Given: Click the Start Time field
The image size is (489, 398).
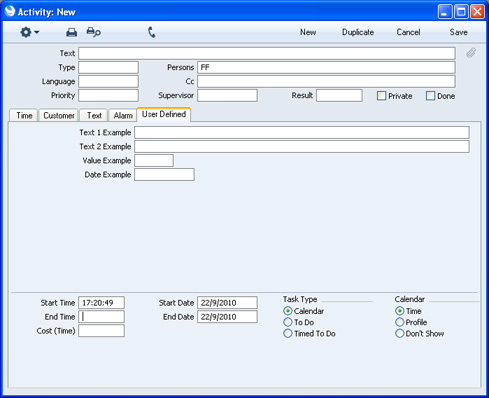Looking at the screenshot, I should point(101,303).
